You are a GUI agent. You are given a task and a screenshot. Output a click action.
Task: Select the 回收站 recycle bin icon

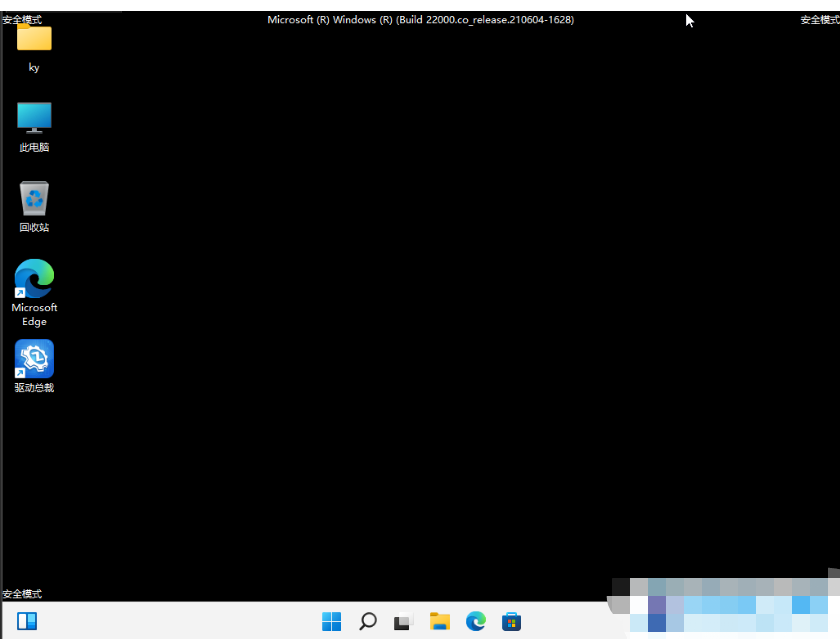(34, 198)
